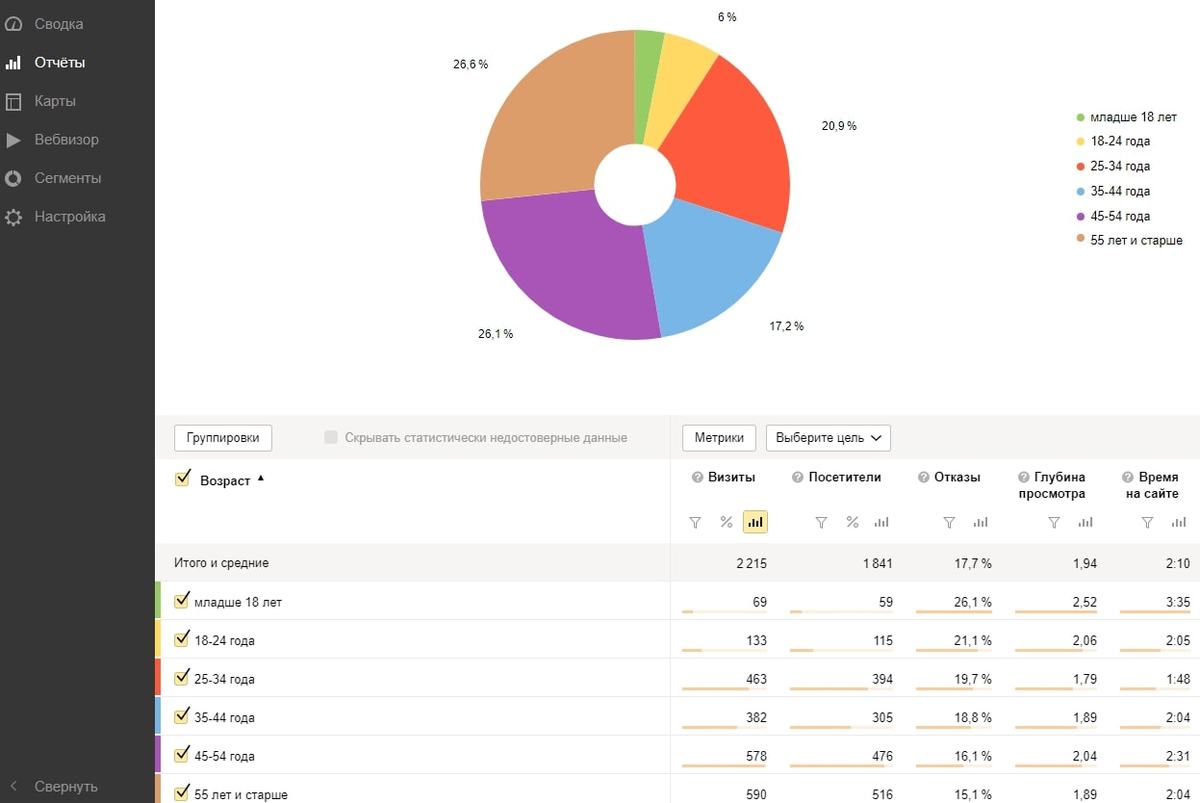Click the percent icon under Посетители
This screenshot has height=803, width=1200.
click(852, 522)
